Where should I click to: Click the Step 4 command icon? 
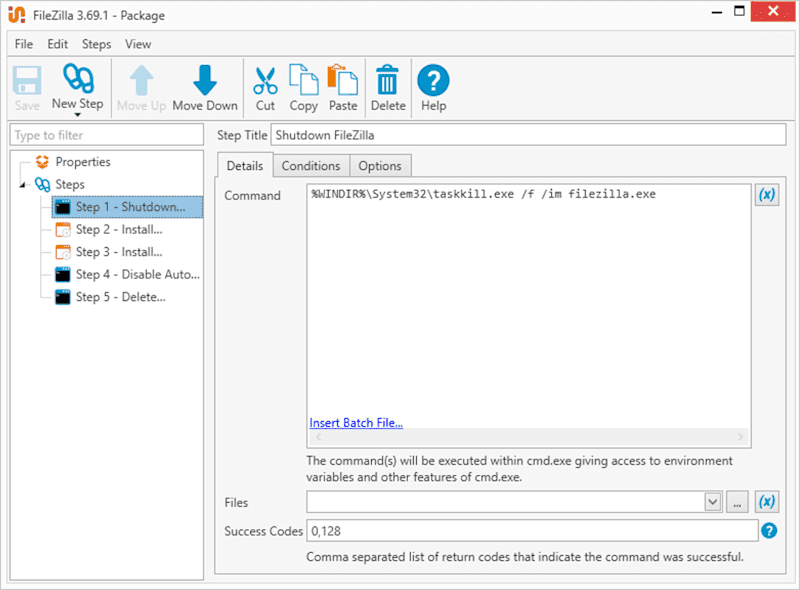[x=63, y=275]
